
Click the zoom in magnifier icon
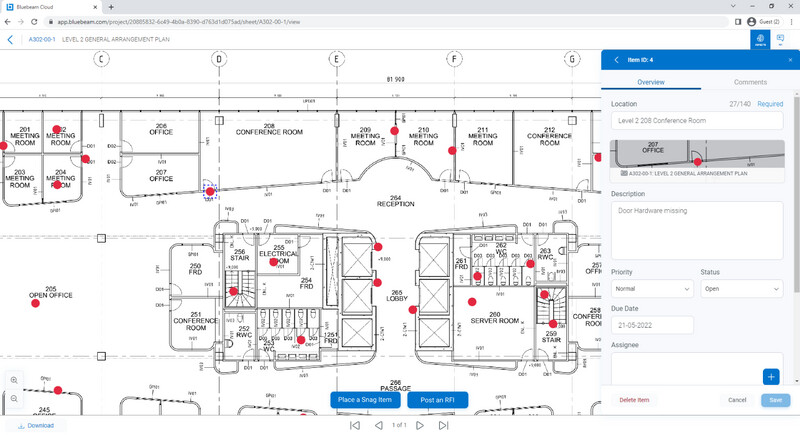coord(14,380)
